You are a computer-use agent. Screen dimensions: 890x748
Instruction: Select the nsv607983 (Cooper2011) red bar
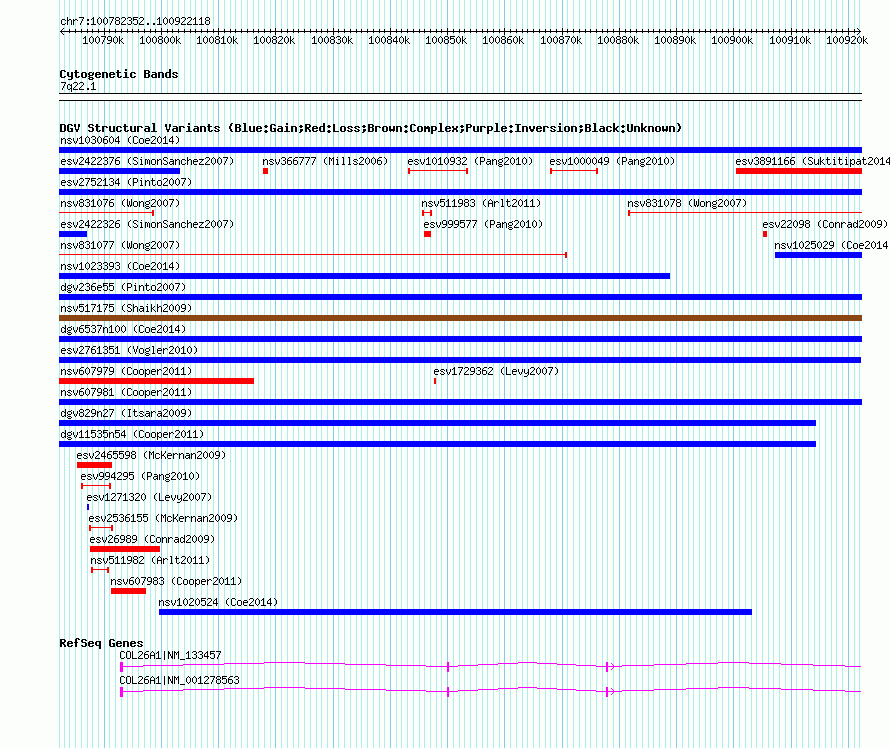(128, 591)
